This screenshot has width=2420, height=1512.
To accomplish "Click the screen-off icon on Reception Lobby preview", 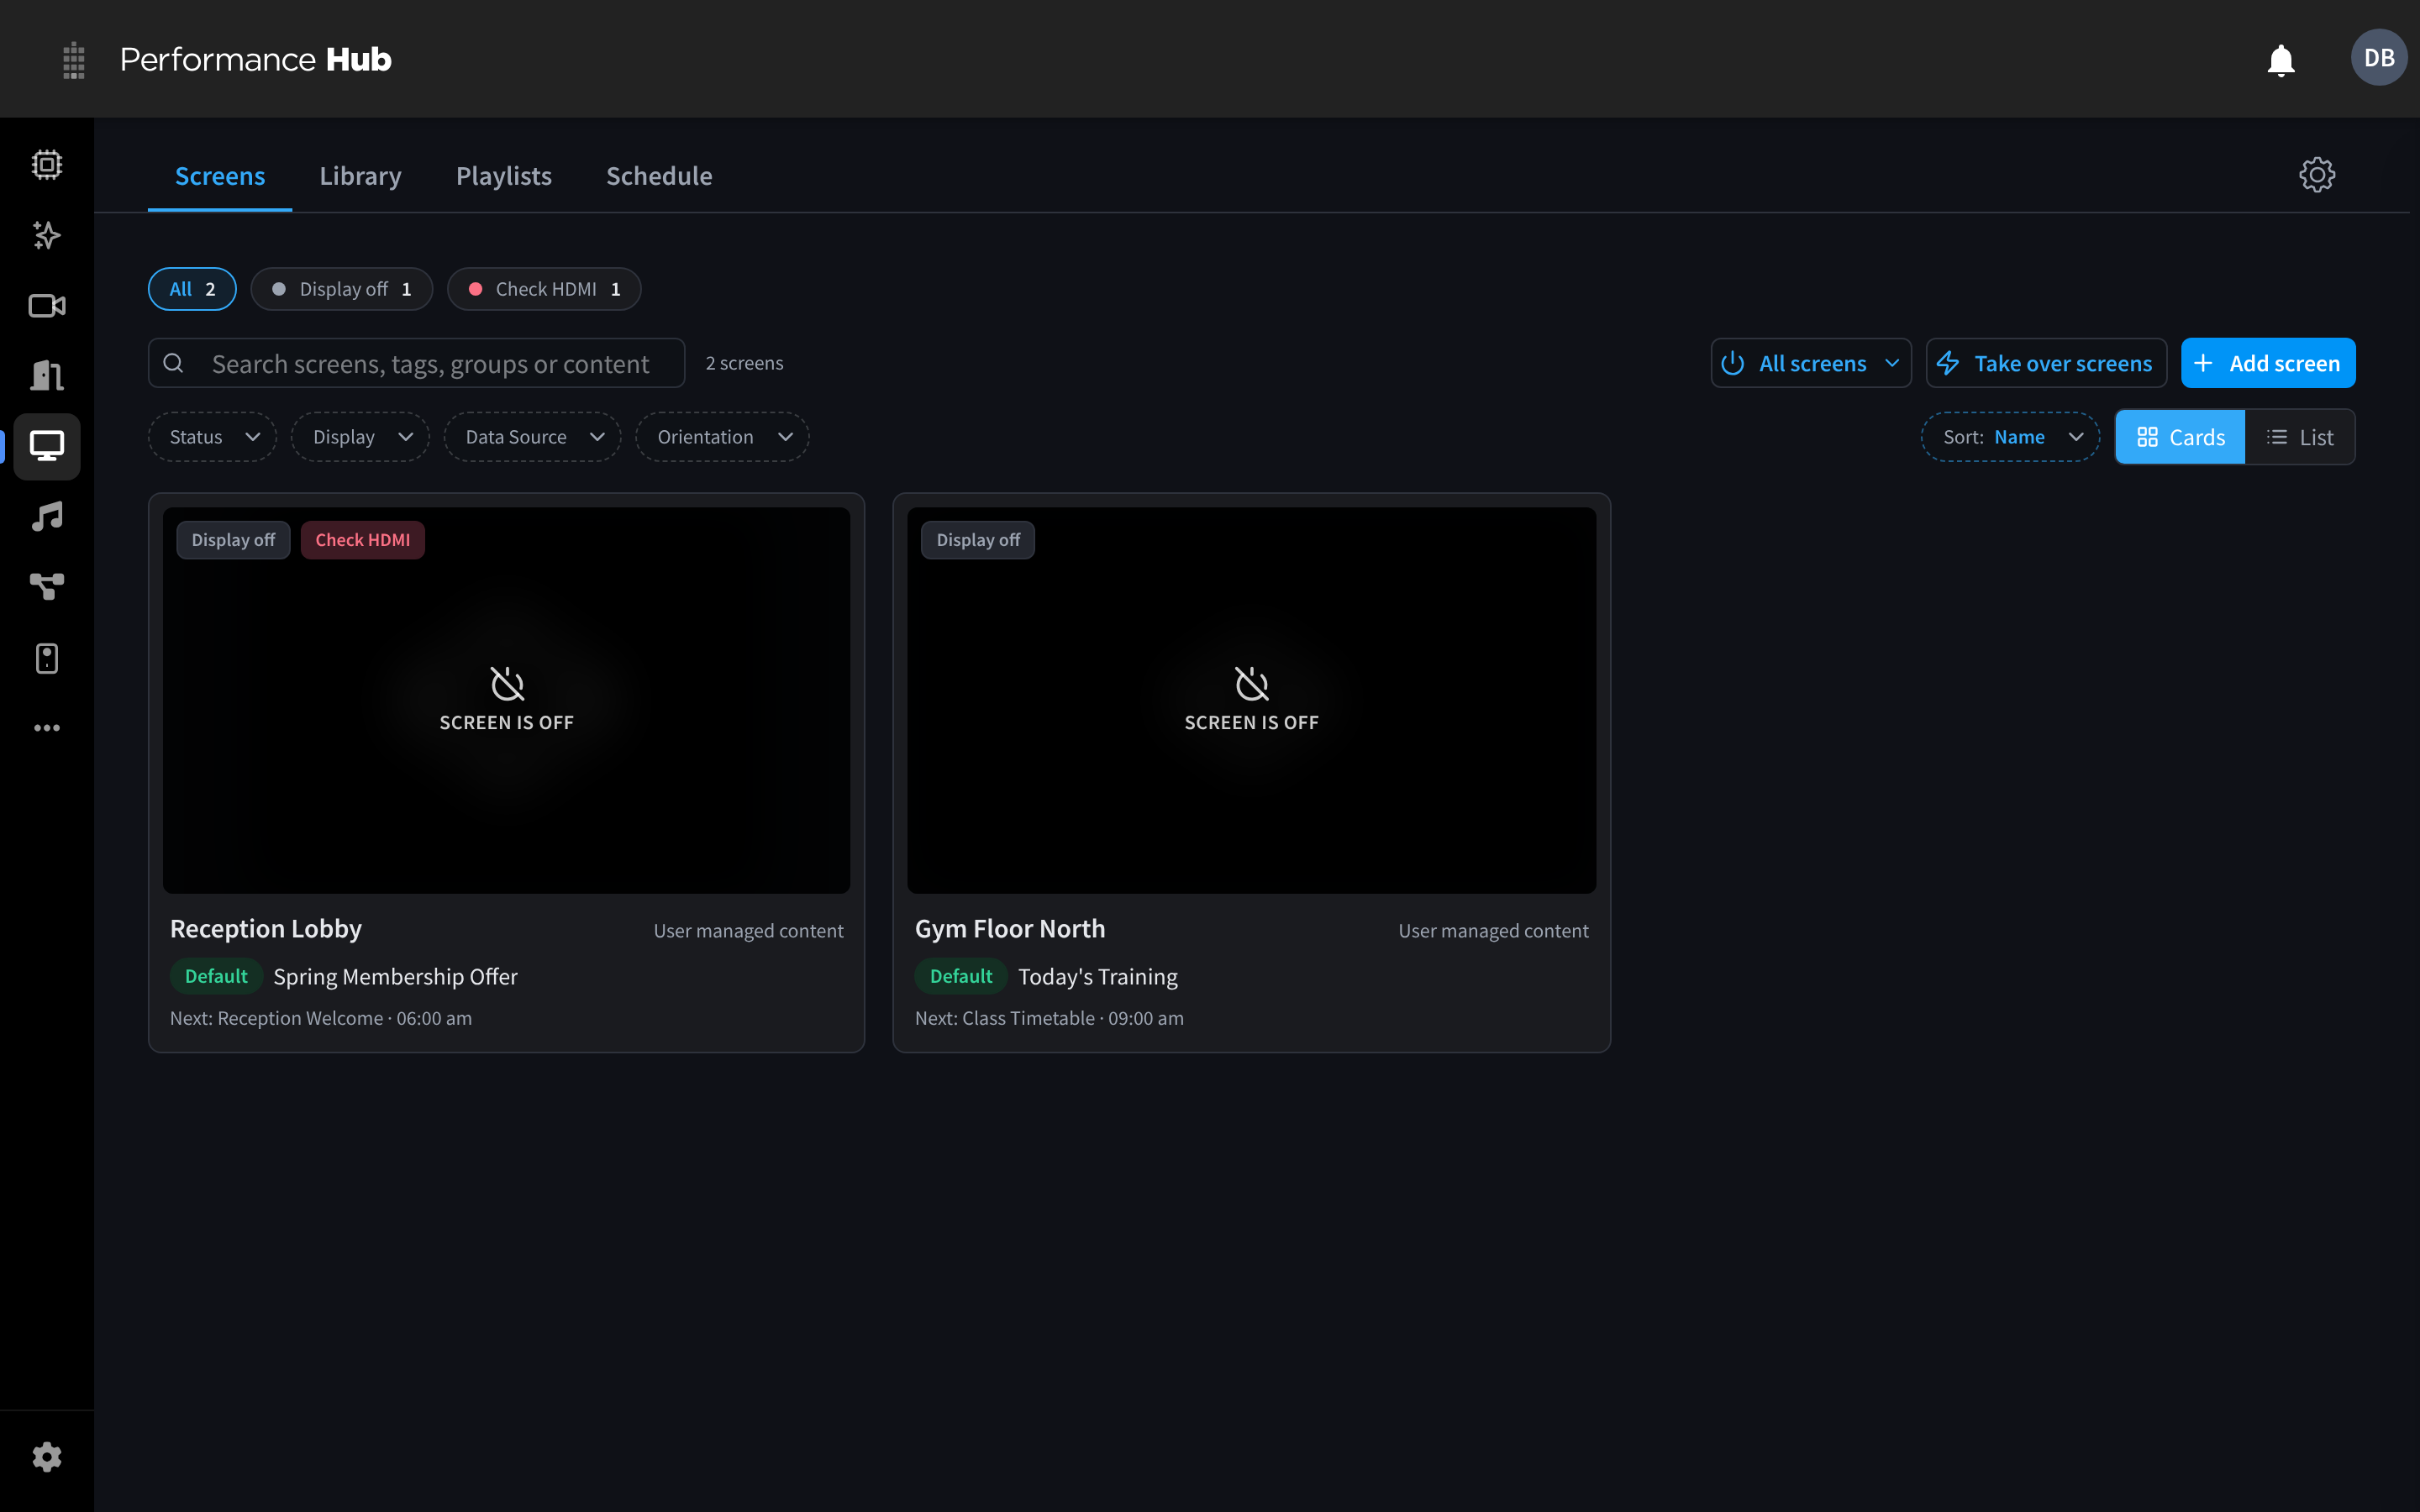I will coord(507,684).
